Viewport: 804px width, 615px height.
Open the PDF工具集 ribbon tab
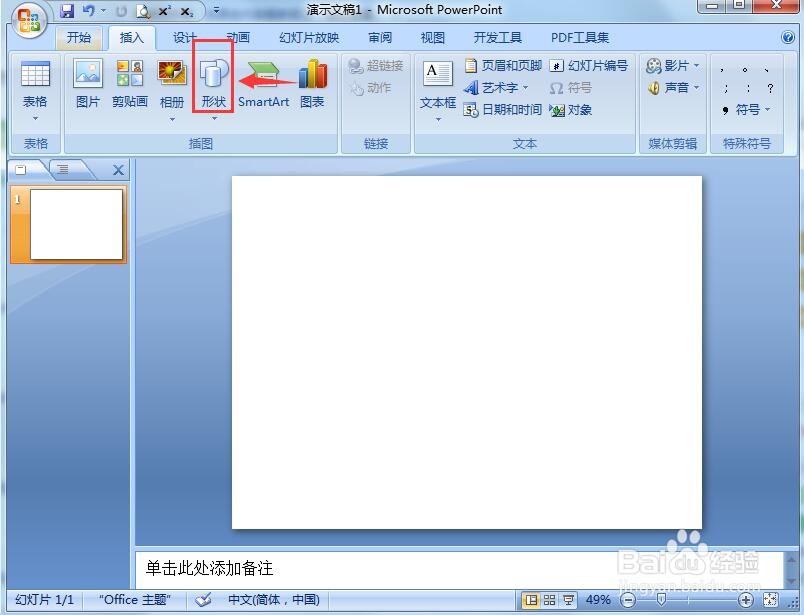[580, 37]
